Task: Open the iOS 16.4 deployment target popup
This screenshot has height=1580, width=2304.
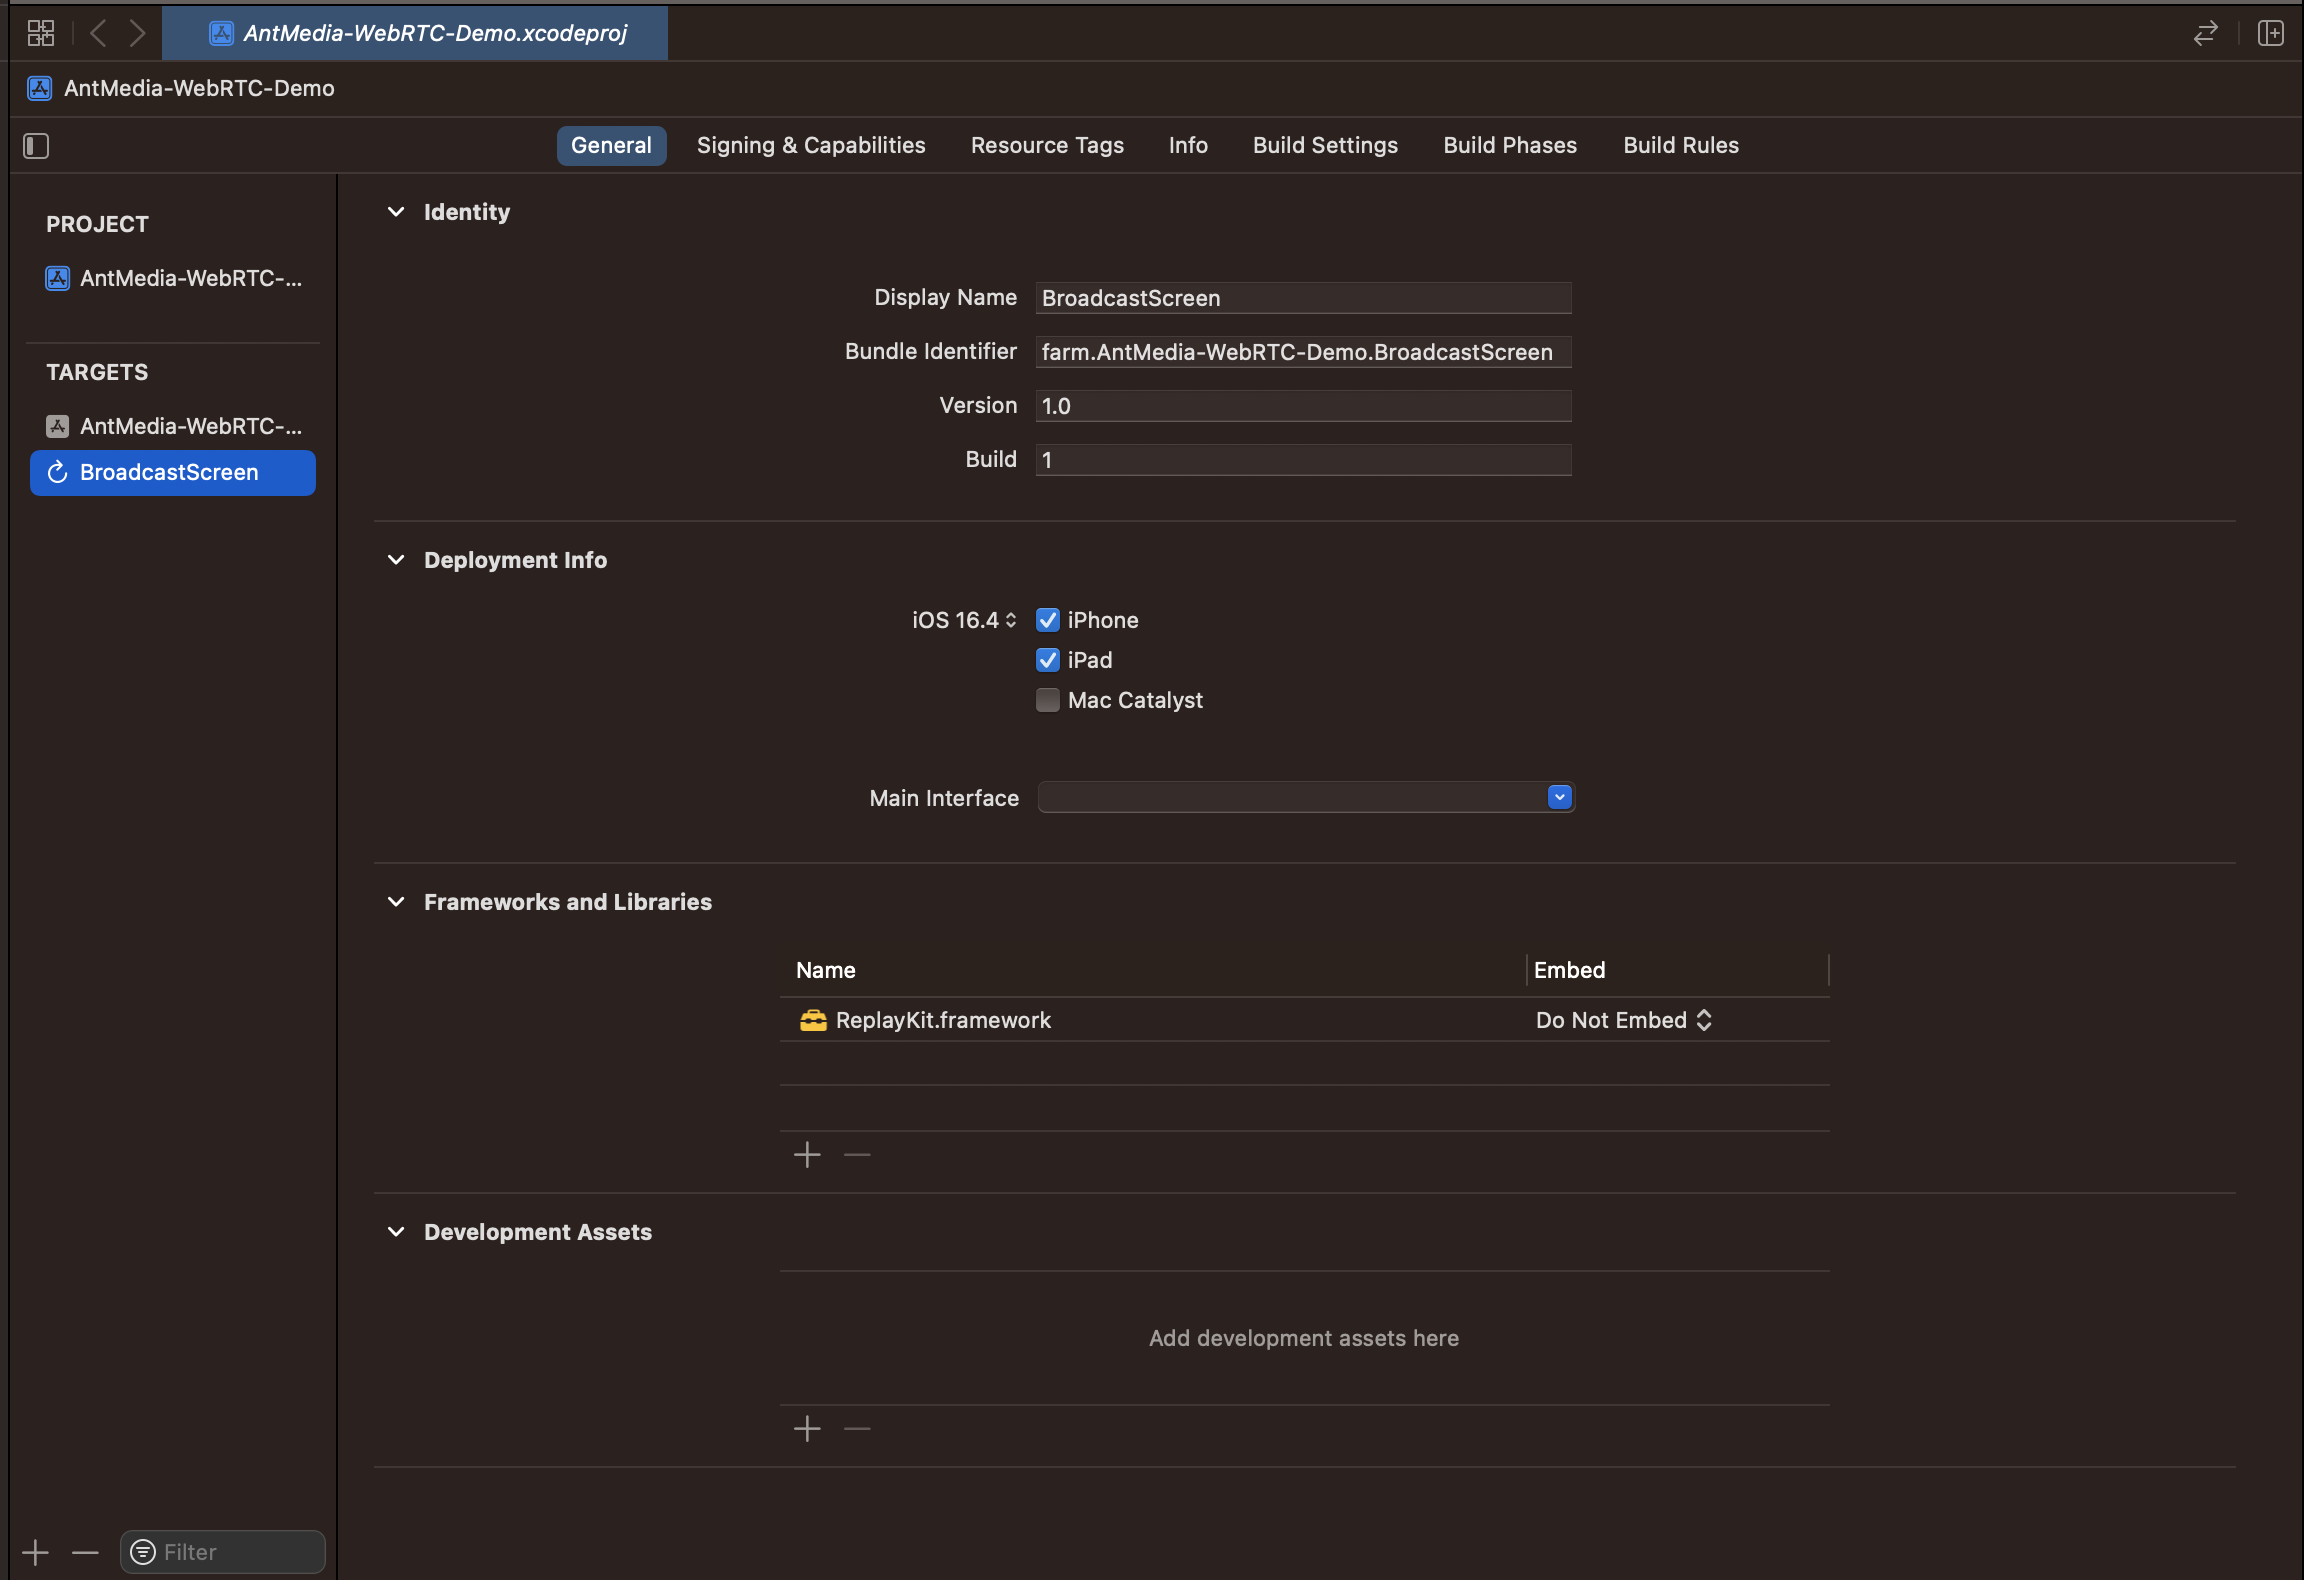Action: click(964, 620)
